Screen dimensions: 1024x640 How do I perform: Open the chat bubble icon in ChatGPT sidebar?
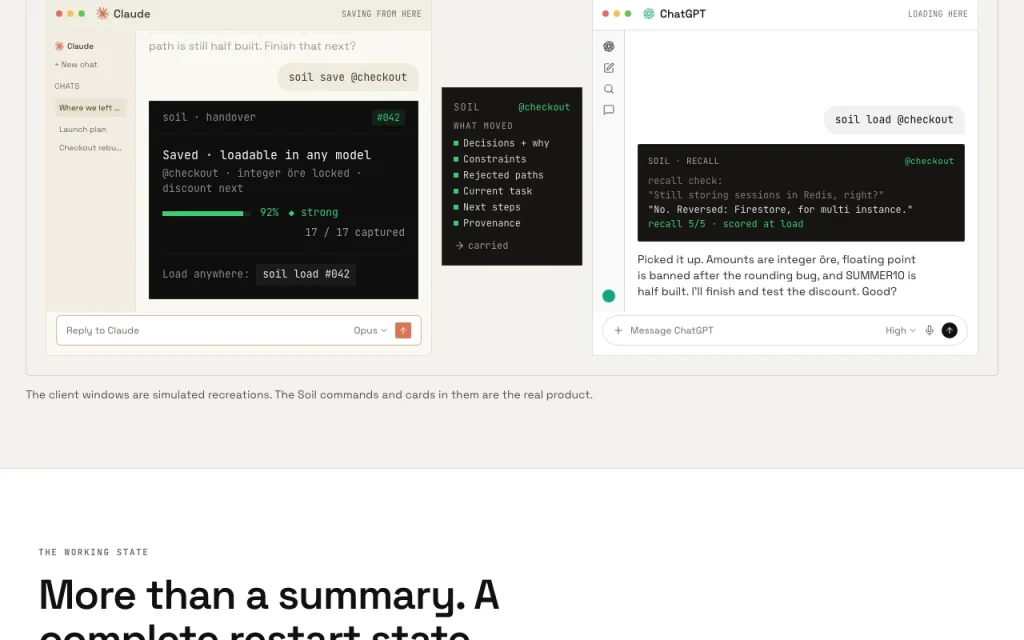click(609, 110)
